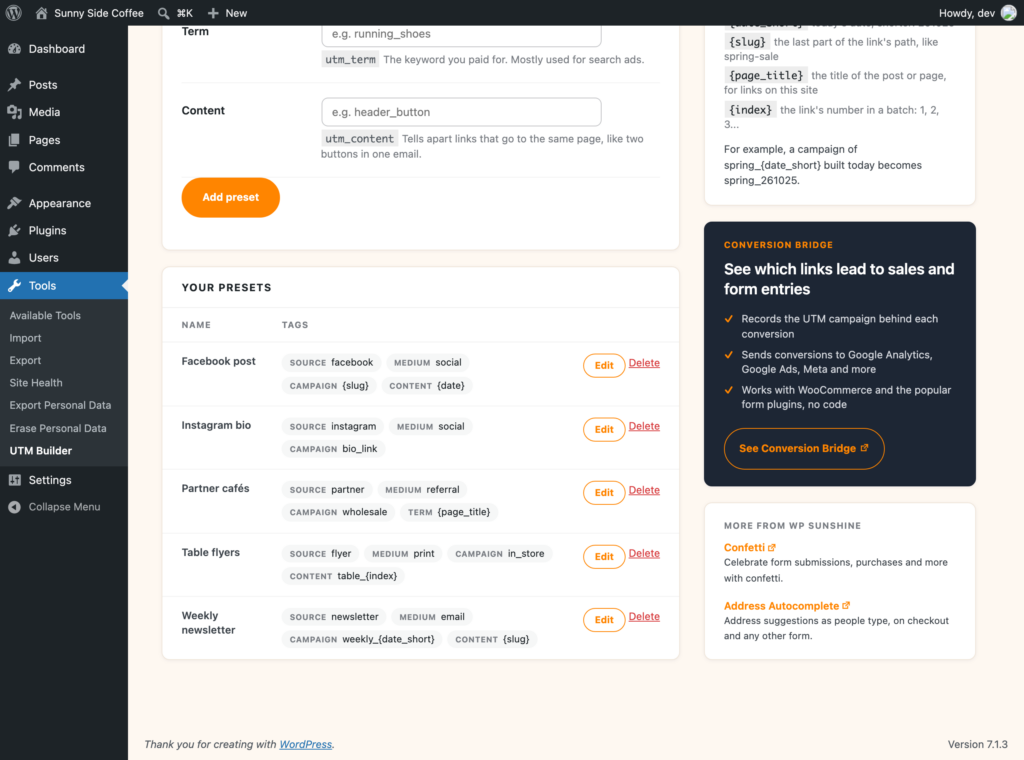Open search with the magnifier icon
Image resolution: width=1024 pixels, height=760 pixels.
(x=163, y=13)
